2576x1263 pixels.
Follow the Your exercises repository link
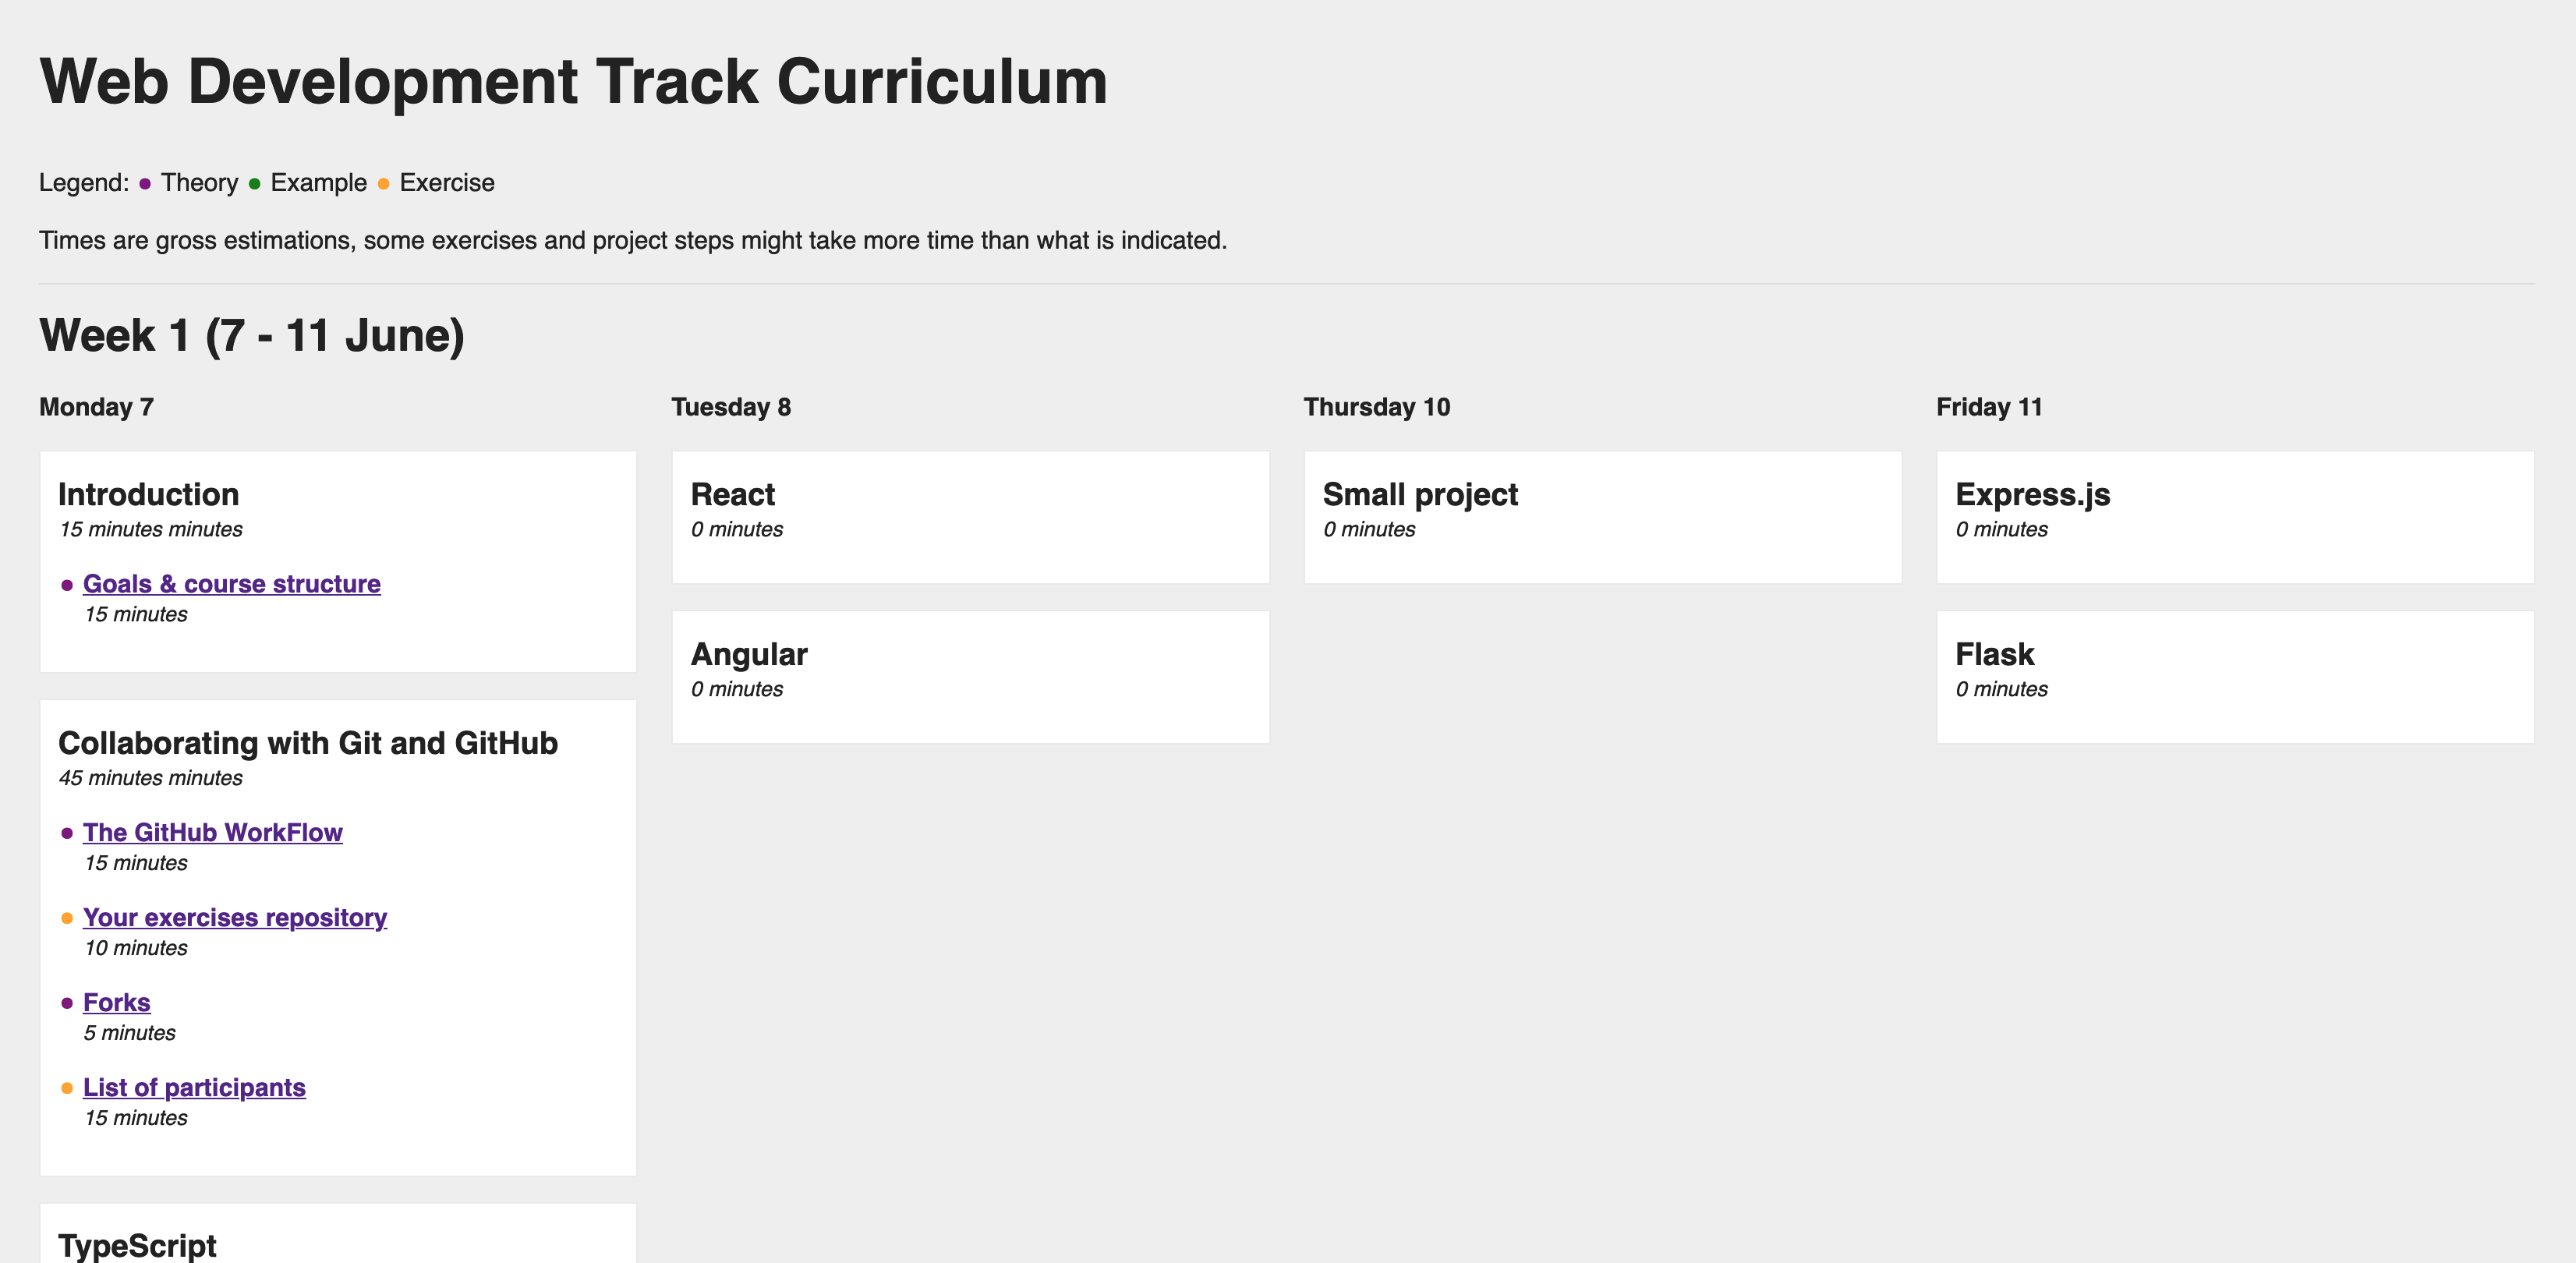[x=234, y=917]
